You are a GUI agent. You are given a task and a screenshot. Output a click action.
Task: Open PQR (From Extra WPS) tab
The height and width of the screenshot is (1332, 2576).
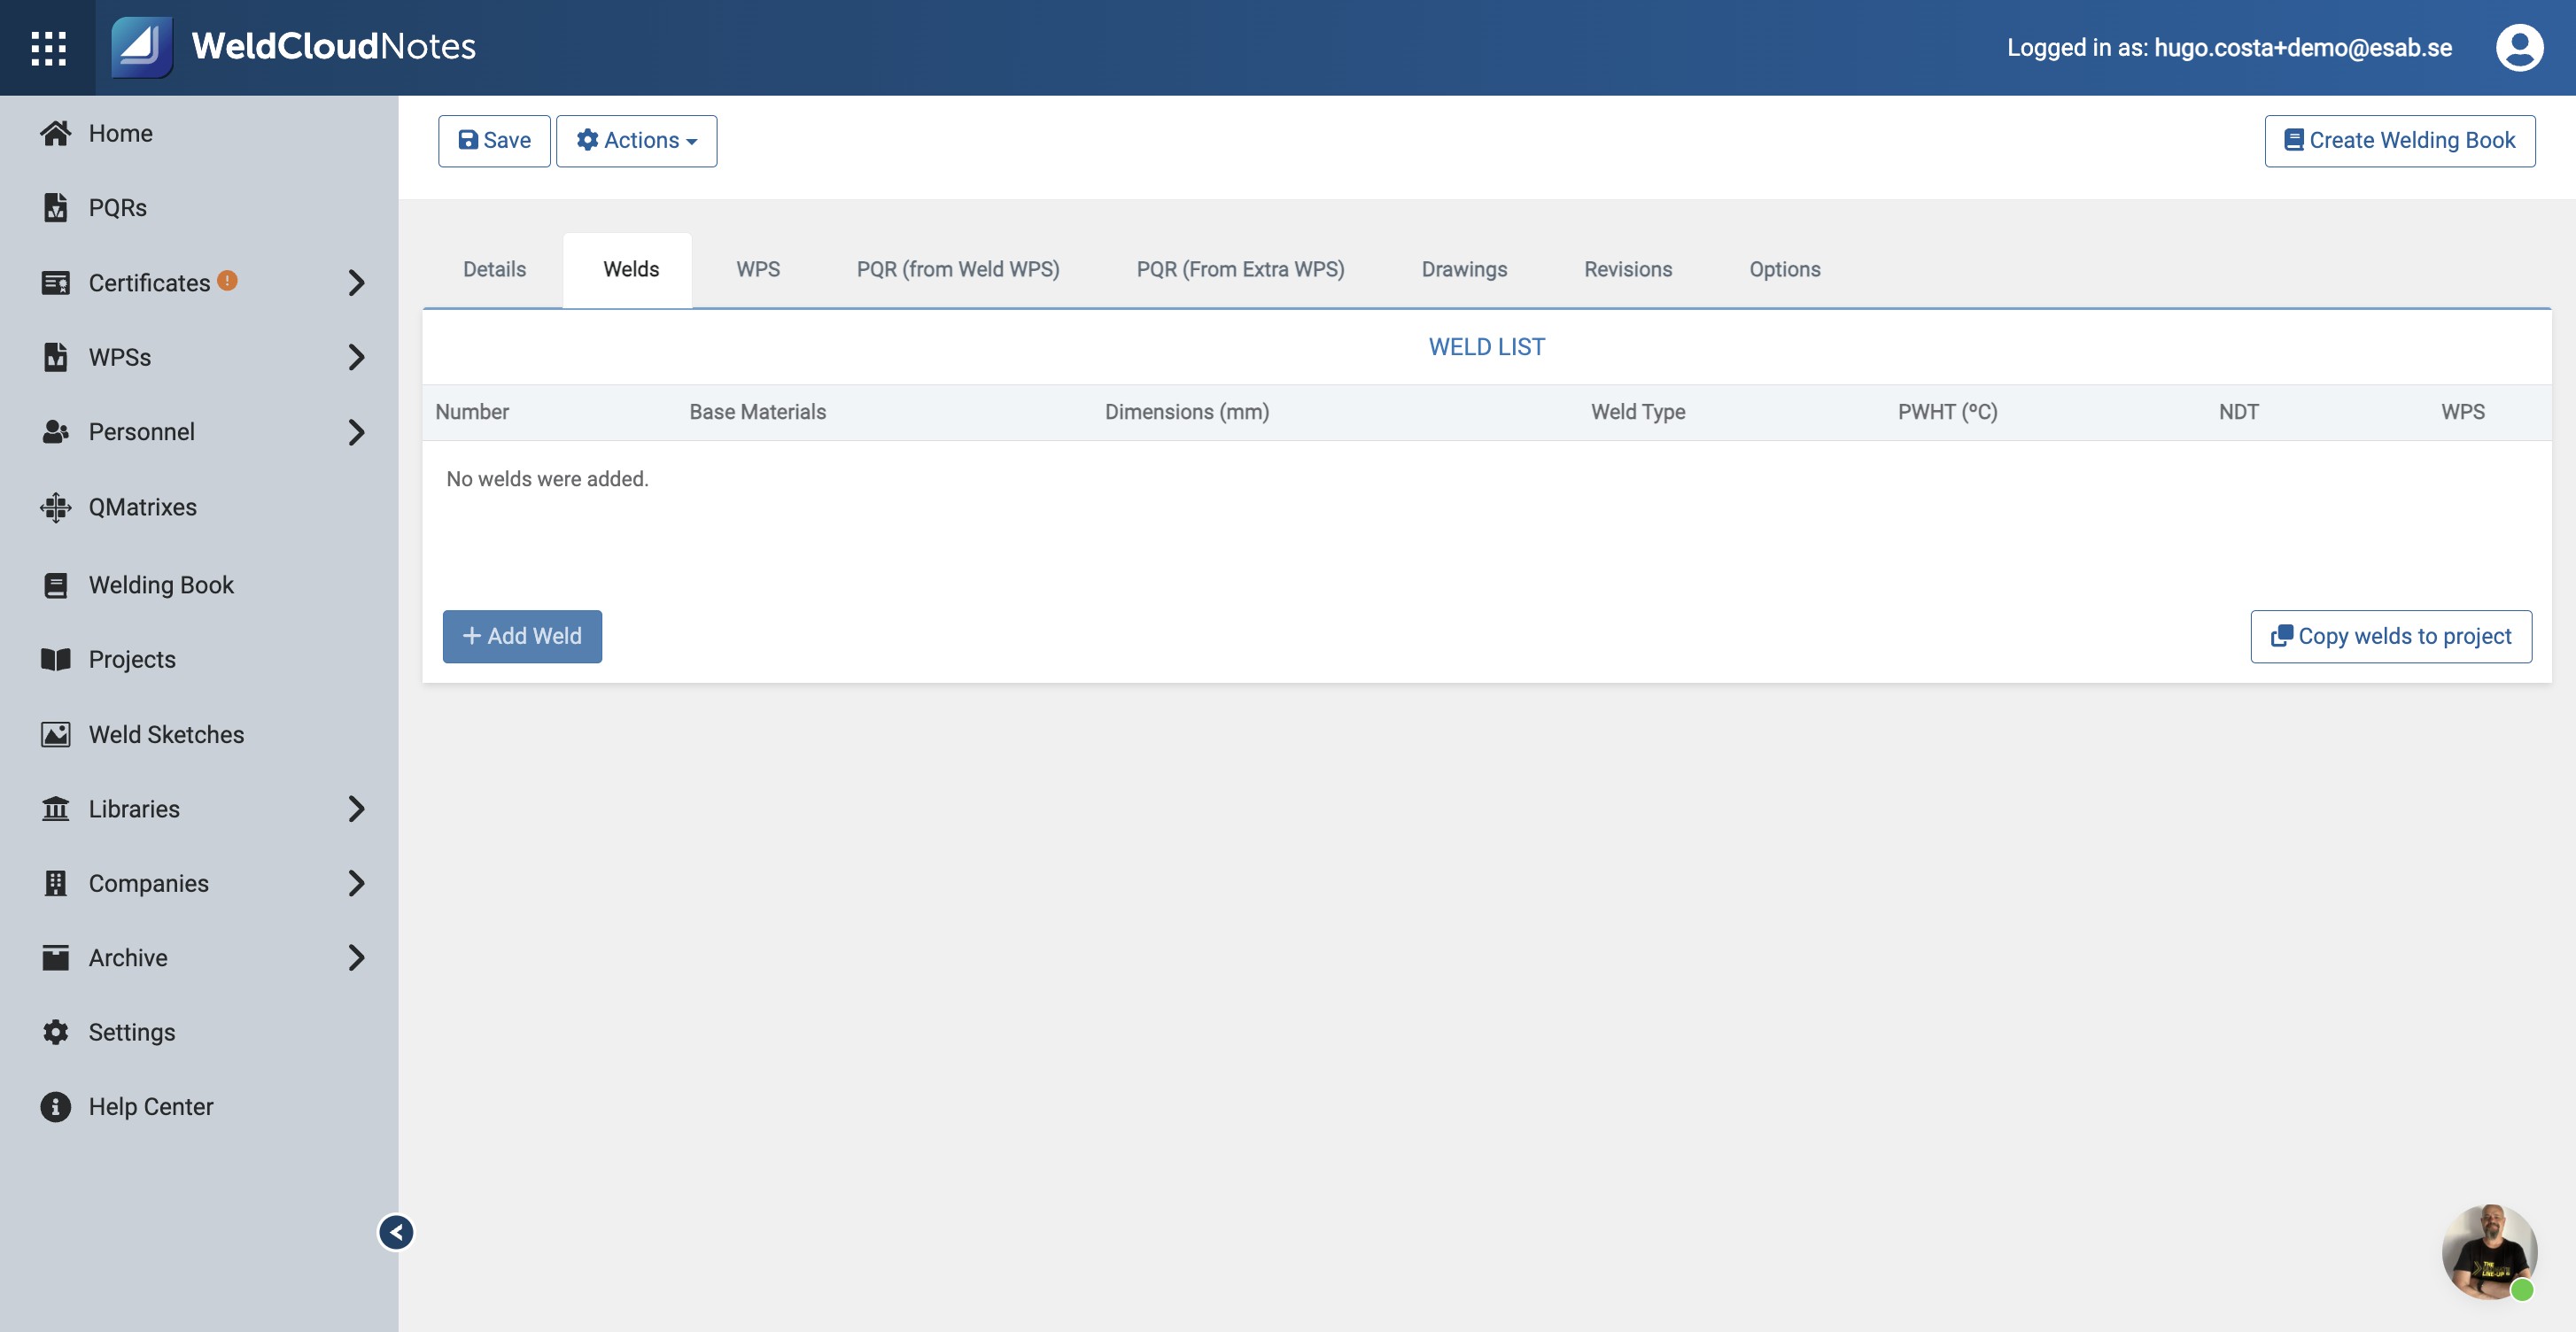coord(1240,270)
